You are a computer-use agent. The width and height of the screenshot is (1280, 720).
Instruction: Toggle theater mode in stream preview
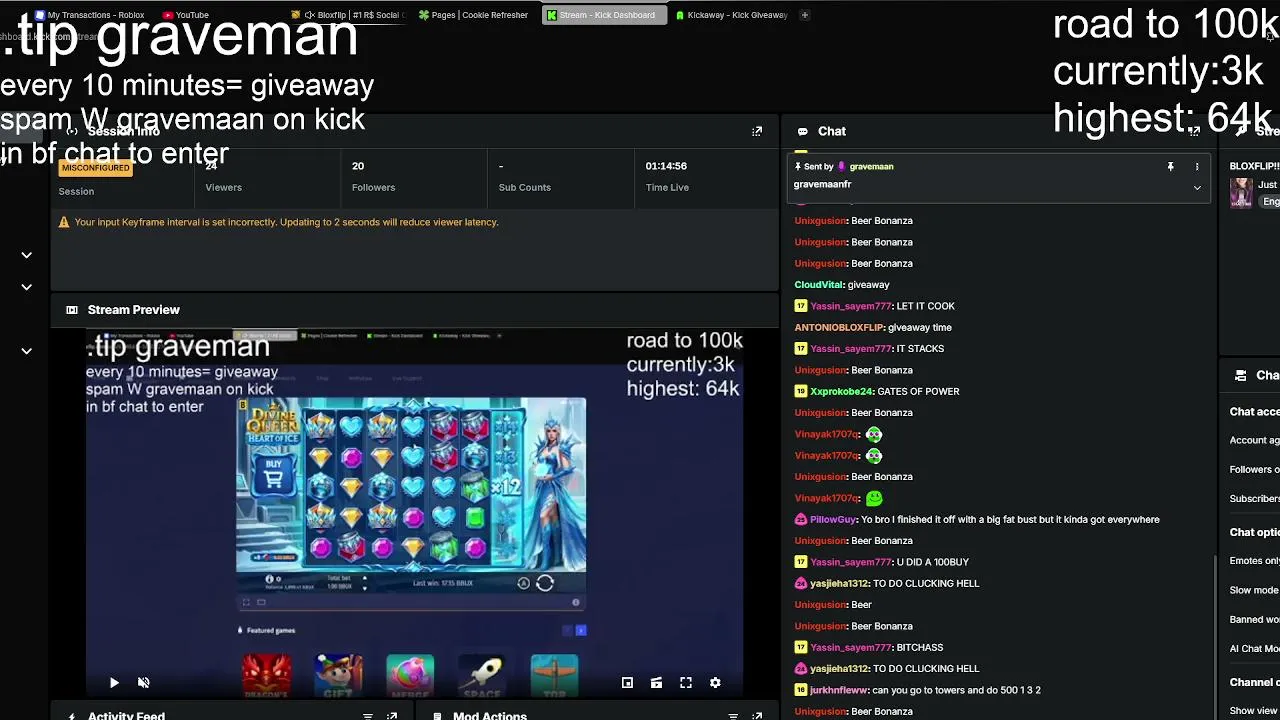[656, 683]
